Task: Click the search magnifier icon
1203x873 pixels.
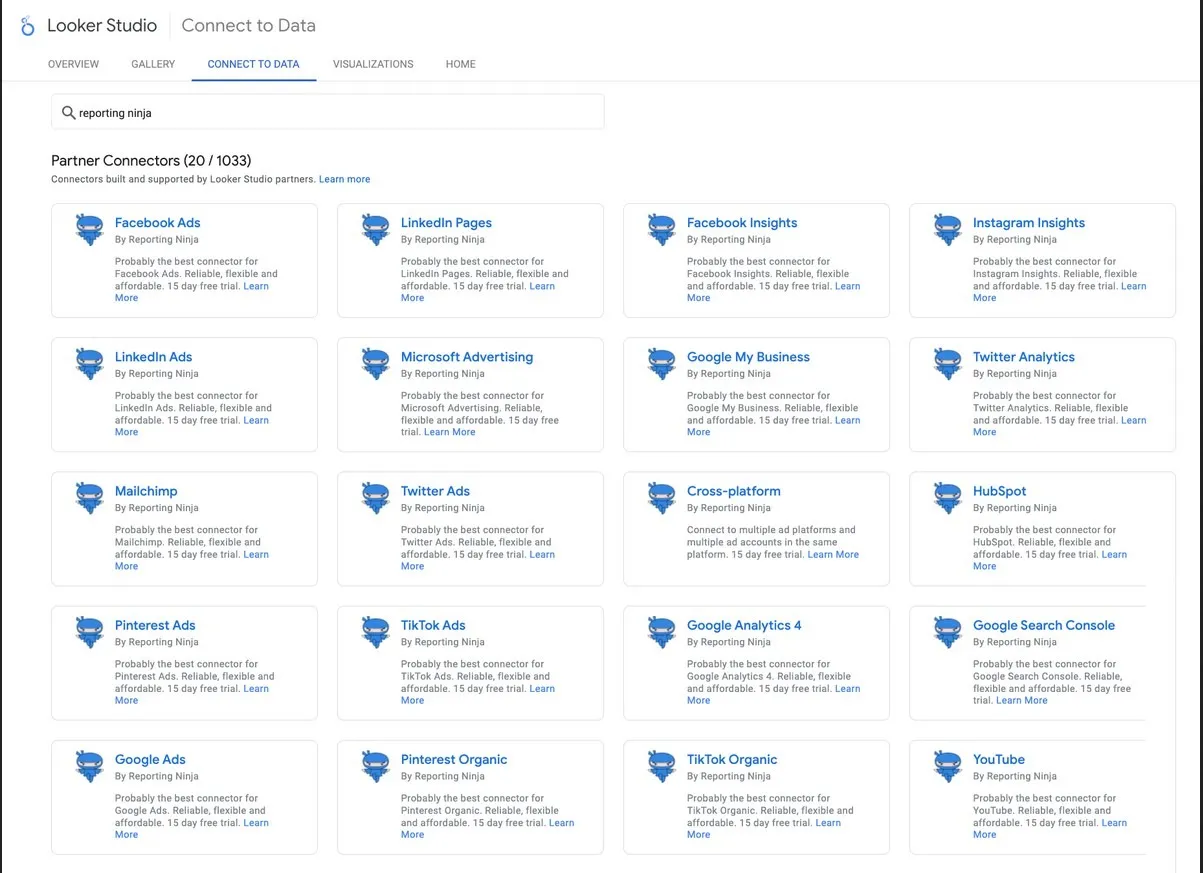Action: [68, 113]
